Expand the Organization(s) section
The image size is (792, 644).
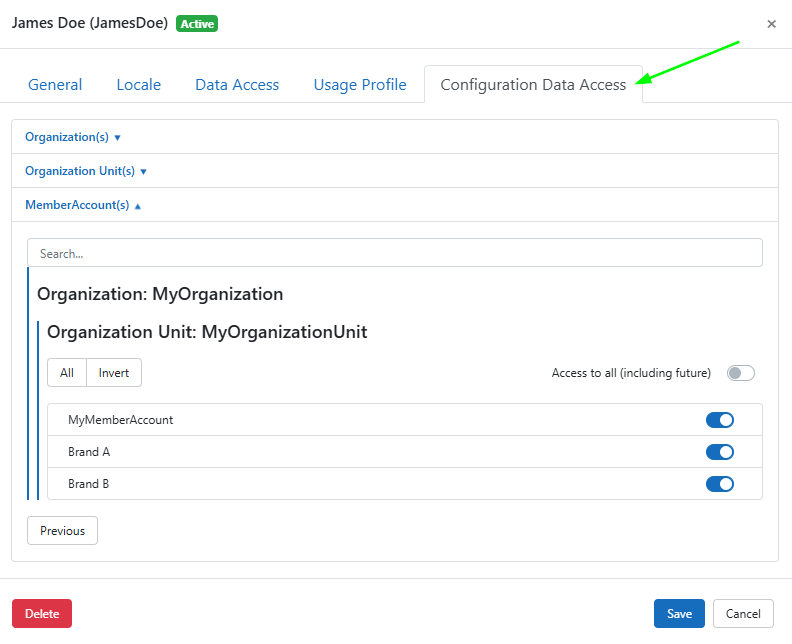(73, 137)
